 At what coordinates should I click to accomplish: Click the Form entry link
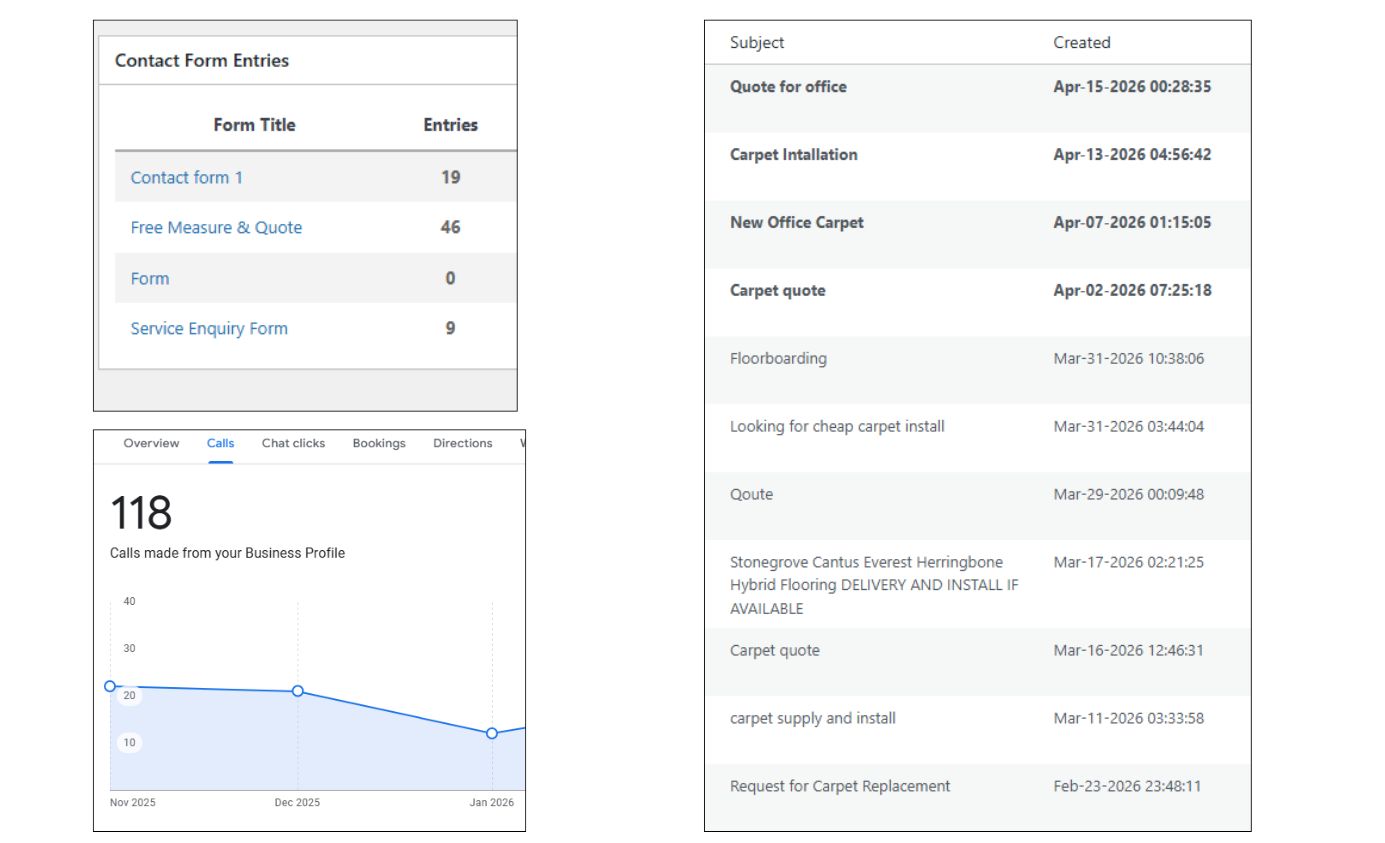(150, 278)
